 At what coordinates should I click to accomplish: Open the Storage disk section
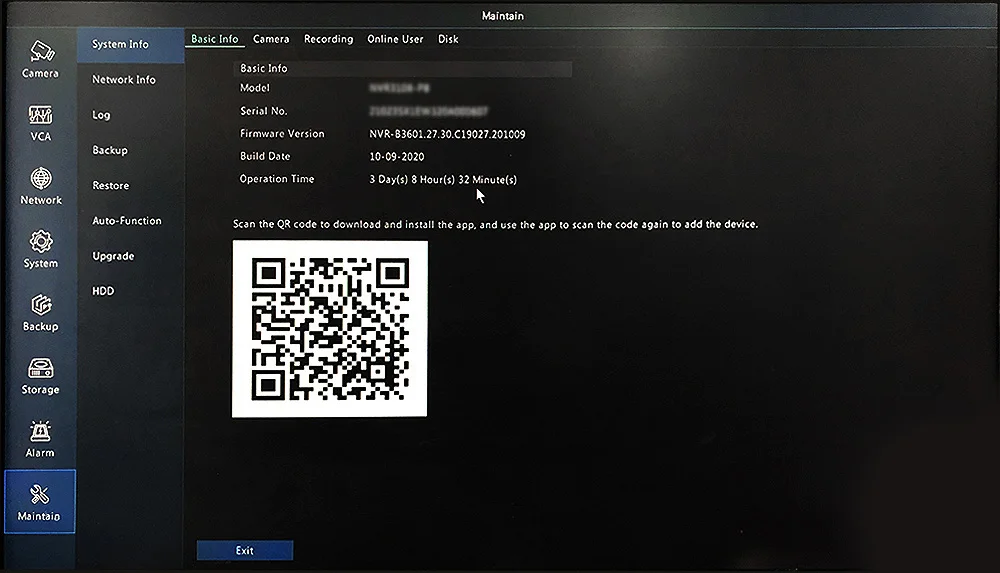[x=40, y=376]
